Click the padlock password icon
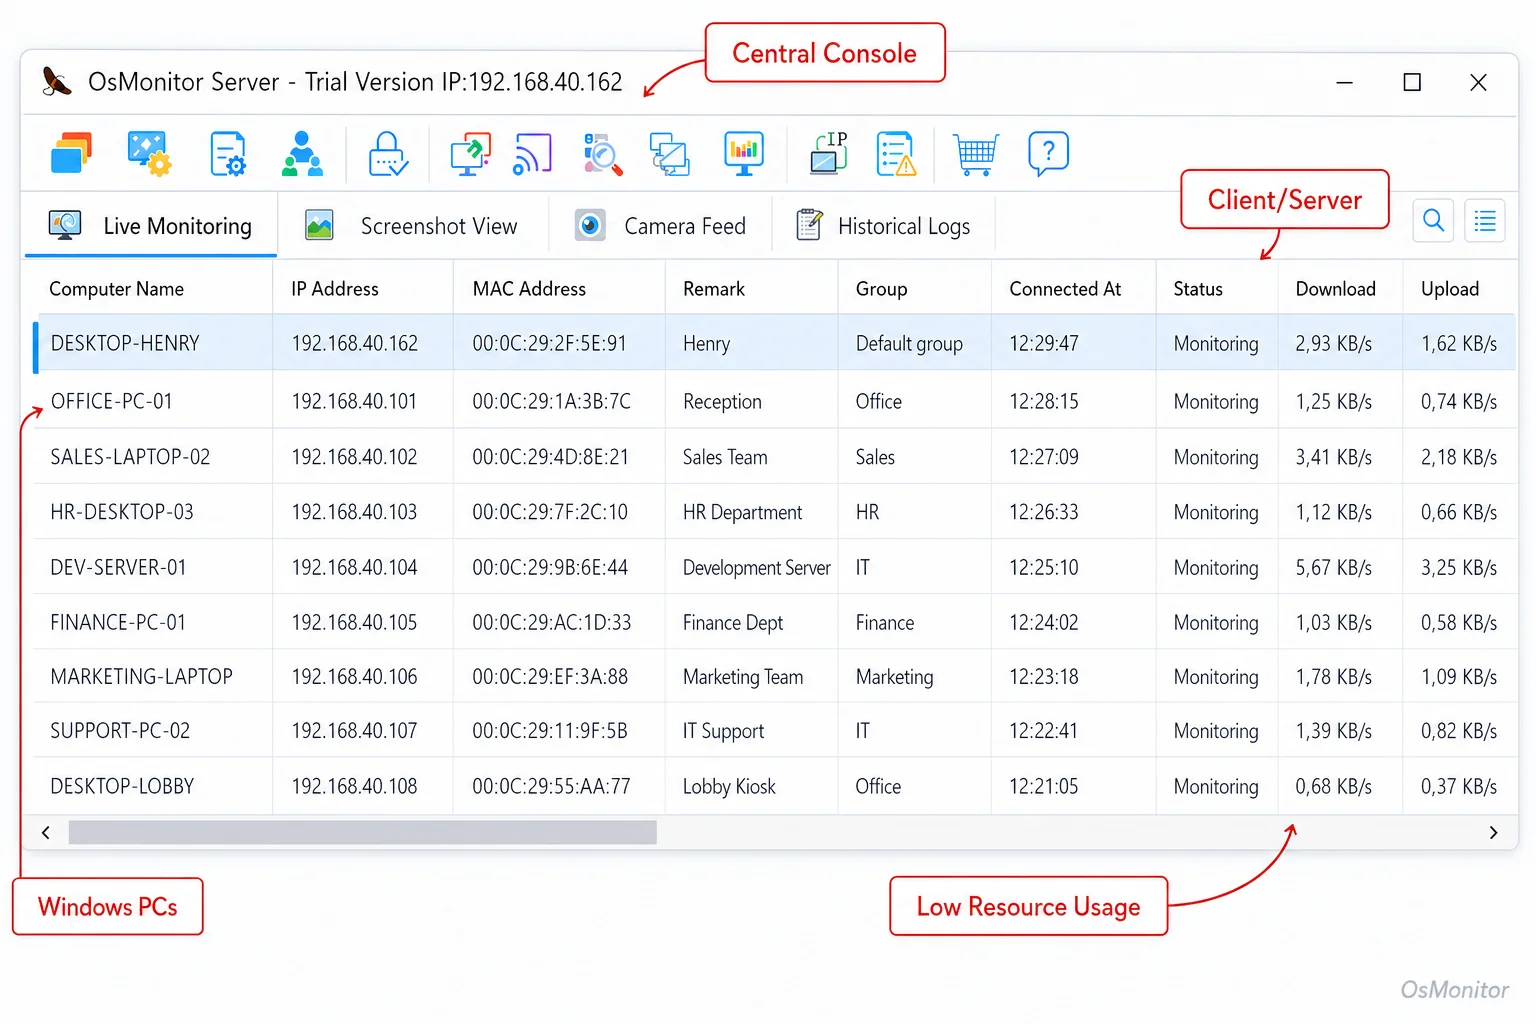 point(387,154)
